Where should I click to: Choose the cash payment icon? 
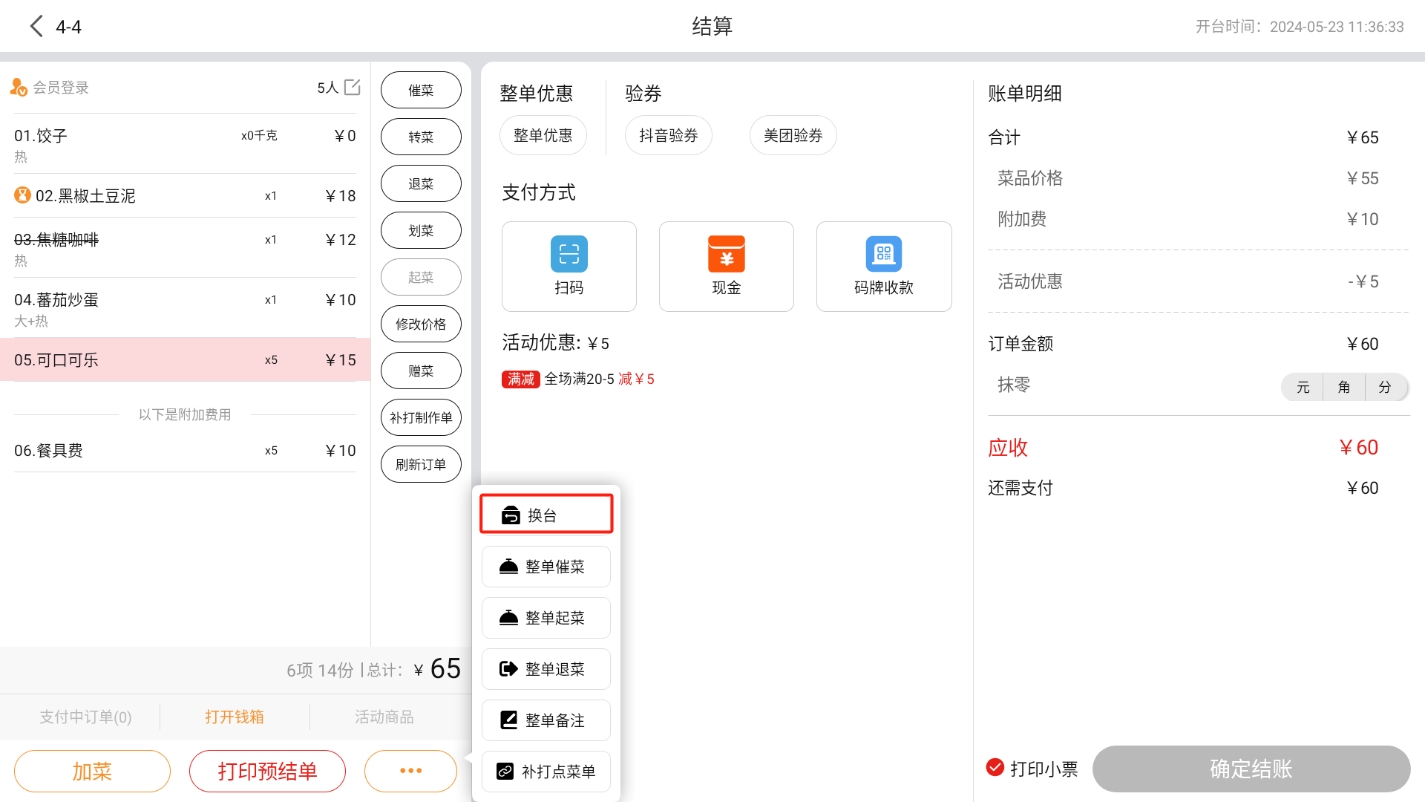pyautogui.click(x=726, y=254)
